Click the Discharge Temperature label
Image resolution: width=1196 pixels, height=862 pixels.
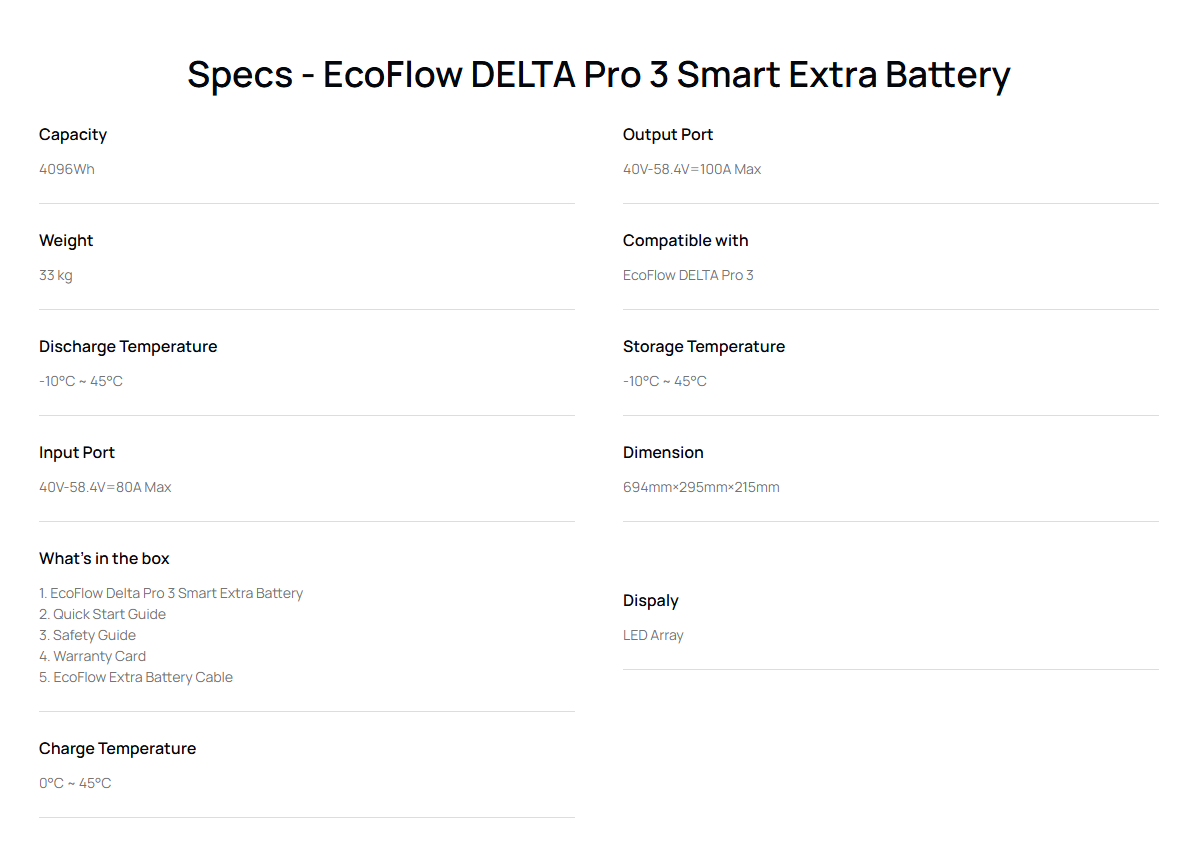(x=128, y=347)
